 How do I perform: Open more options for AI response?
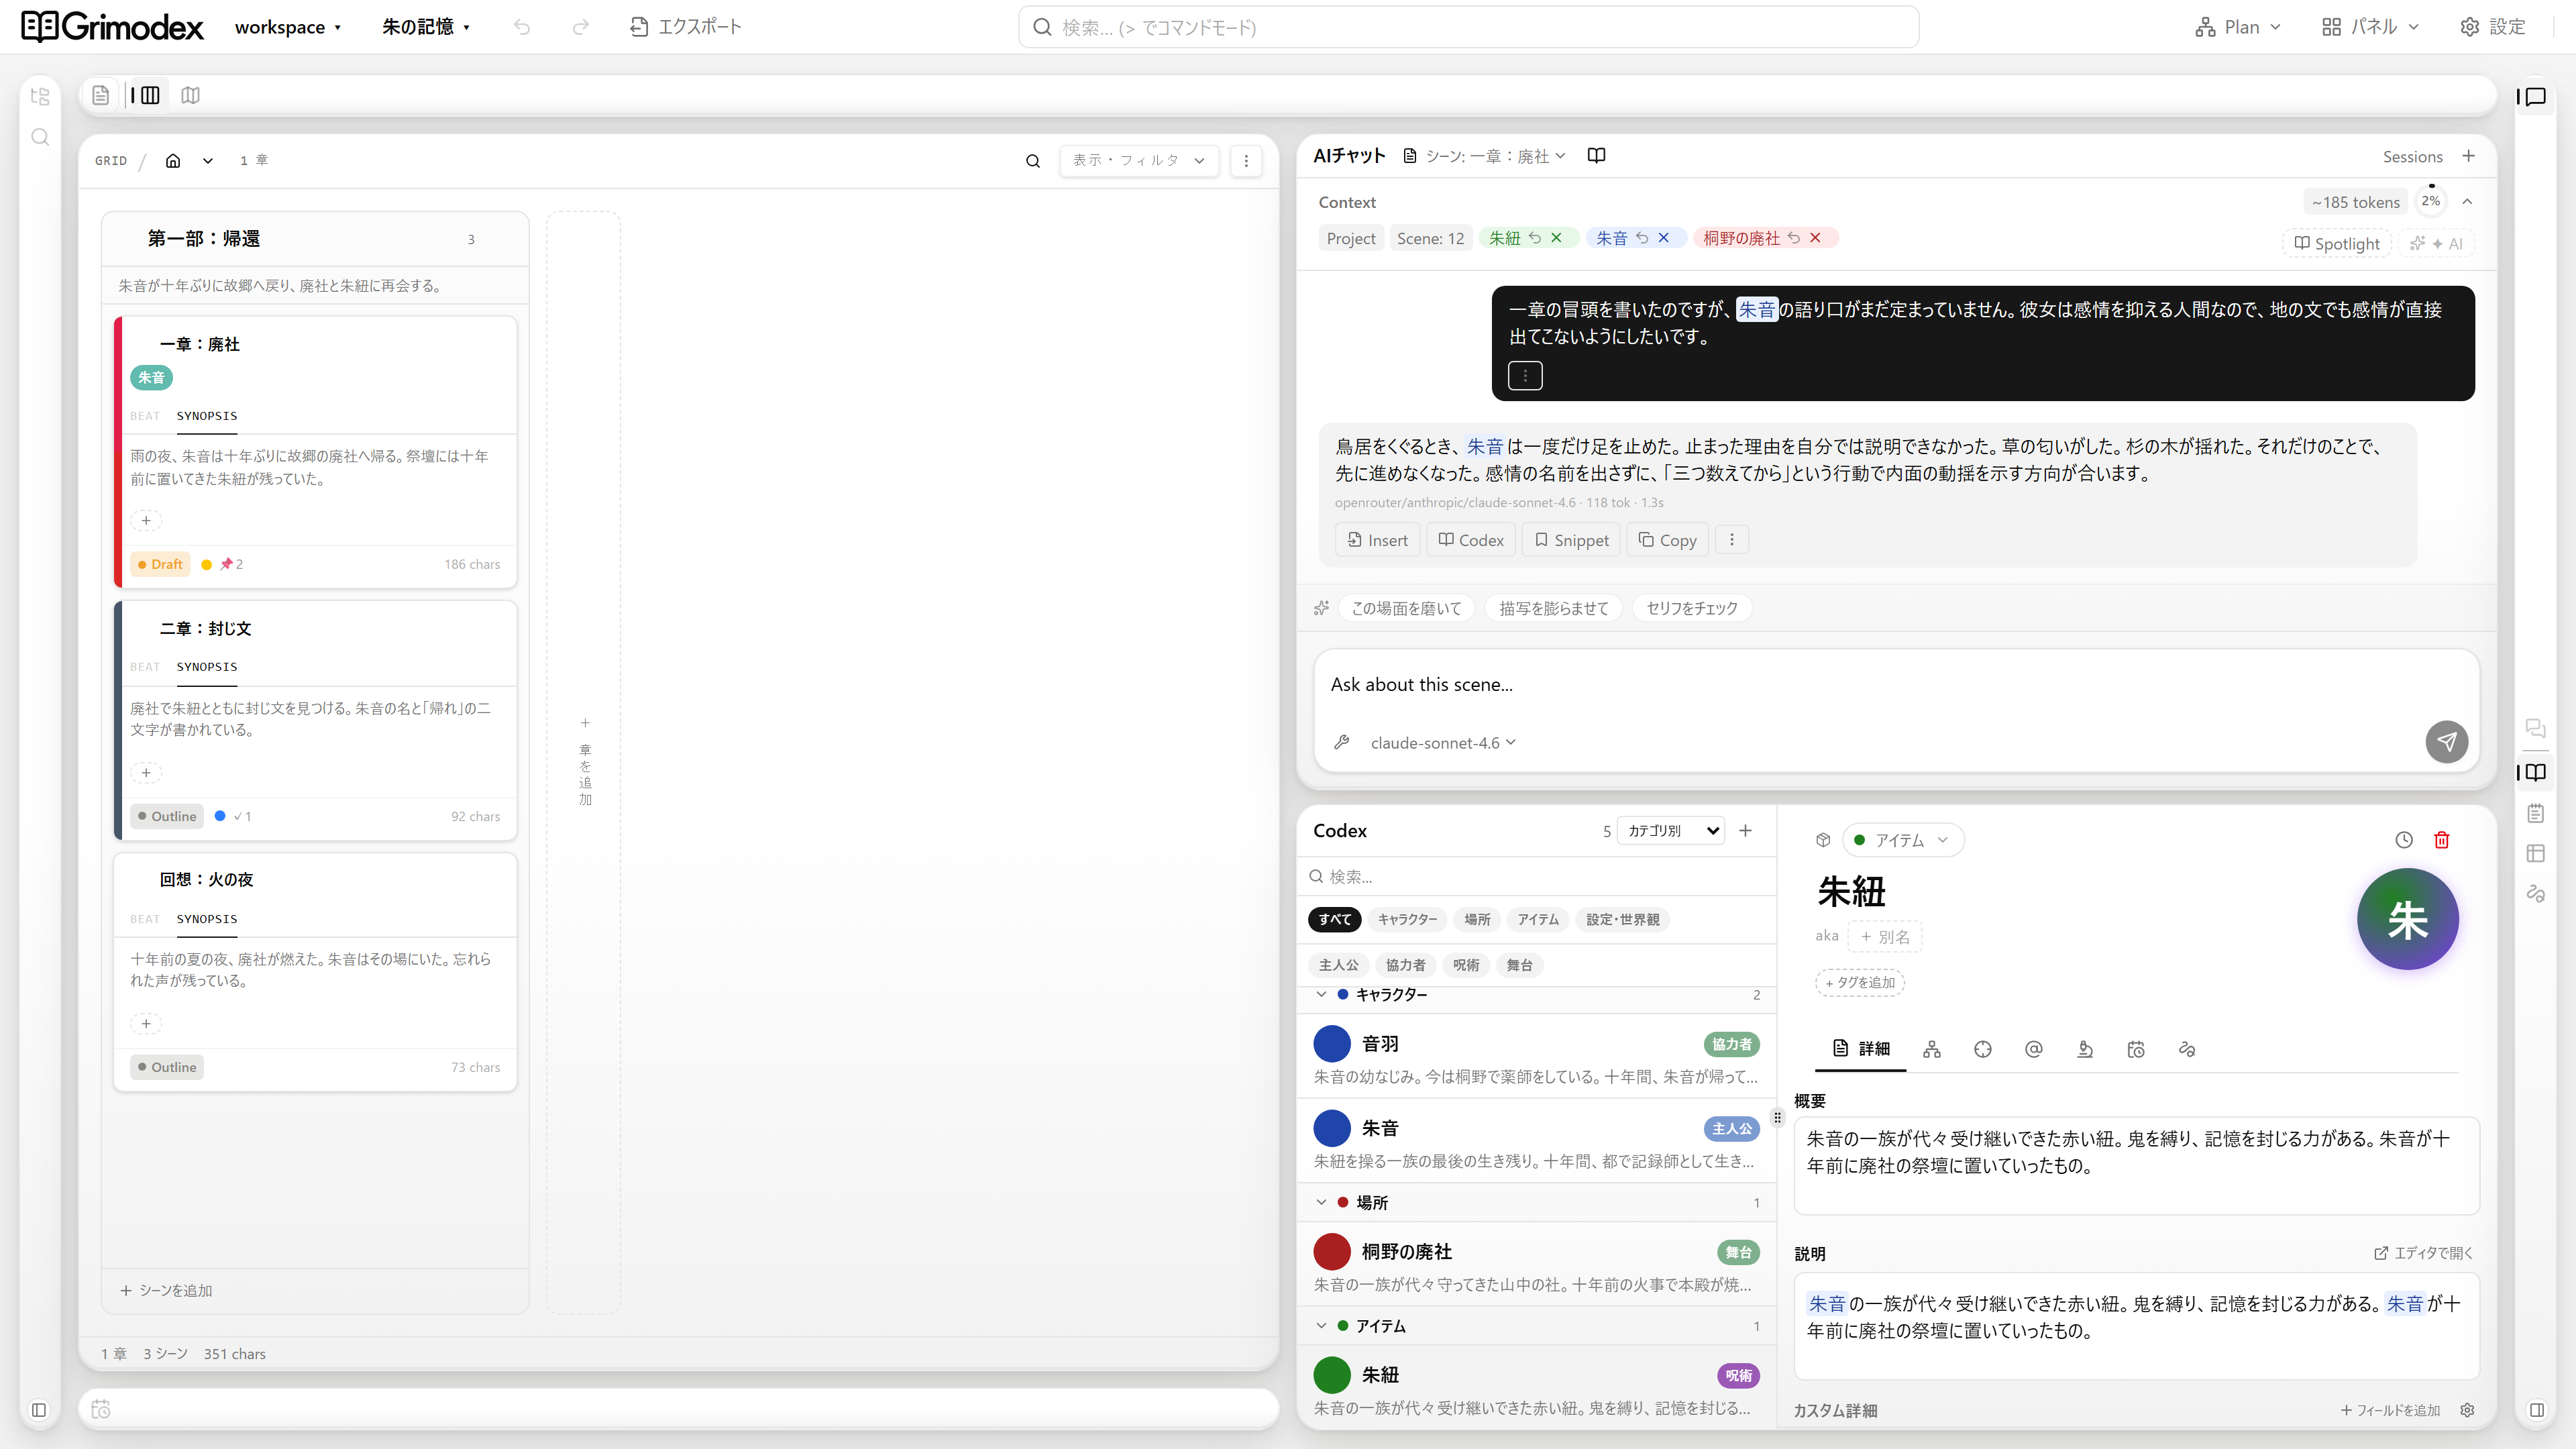[1732, 540]
